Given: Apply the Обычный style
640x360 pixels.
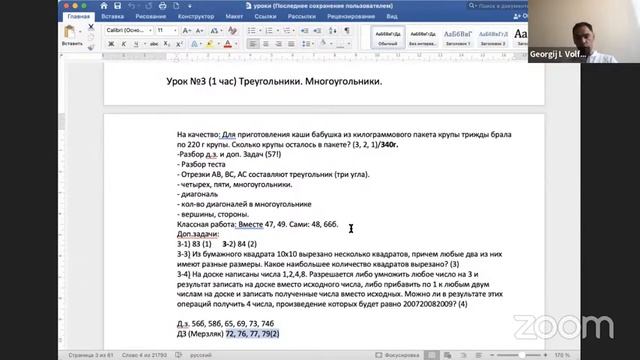Looking at the screenshot, I should (x=387, y=38).
